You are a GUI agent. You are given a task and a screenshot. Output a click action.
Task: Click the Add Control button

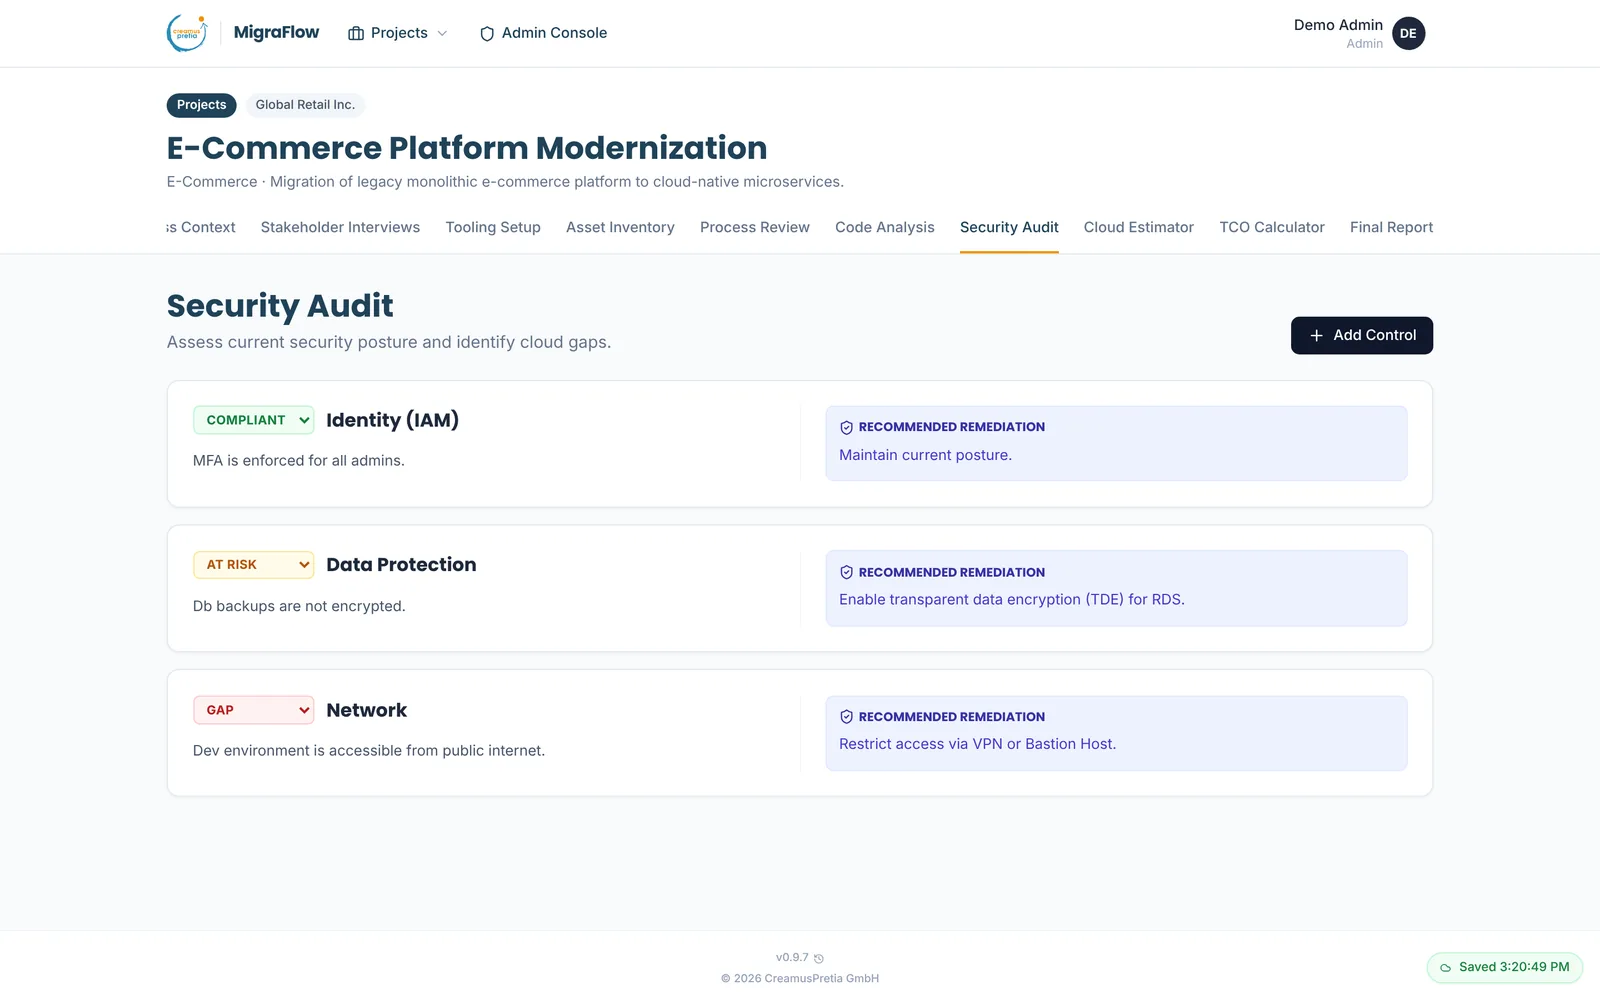click(1362, 336)
